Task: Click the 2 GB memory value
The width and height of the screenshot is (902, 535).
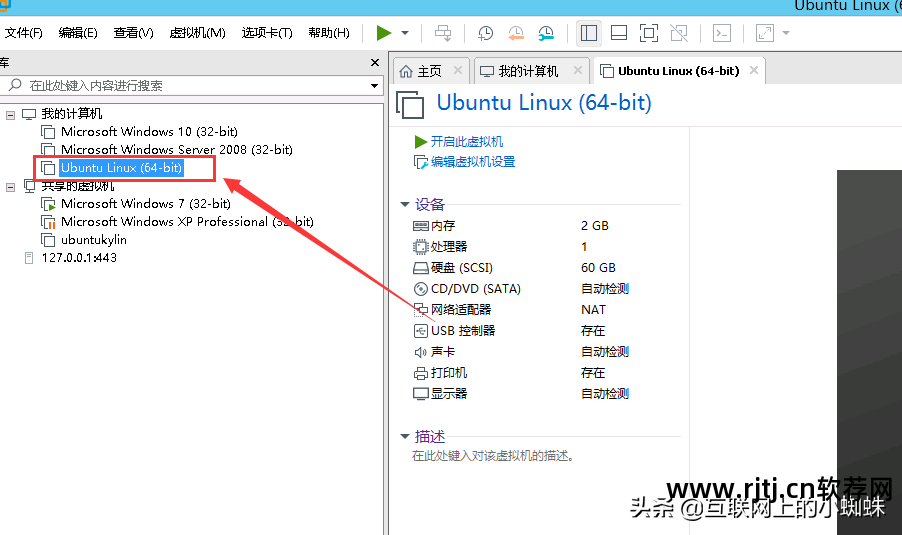Action: click(595, 226)
